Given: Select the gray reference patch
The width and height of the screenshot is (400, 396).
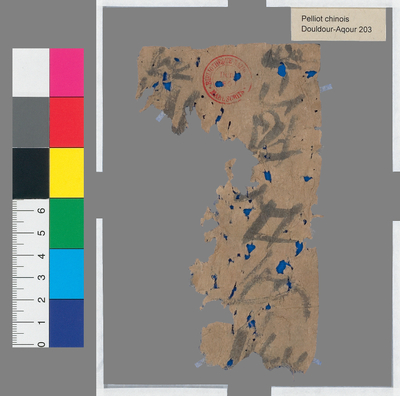Looking at the screenshot, I should click(x=31, y=122).
